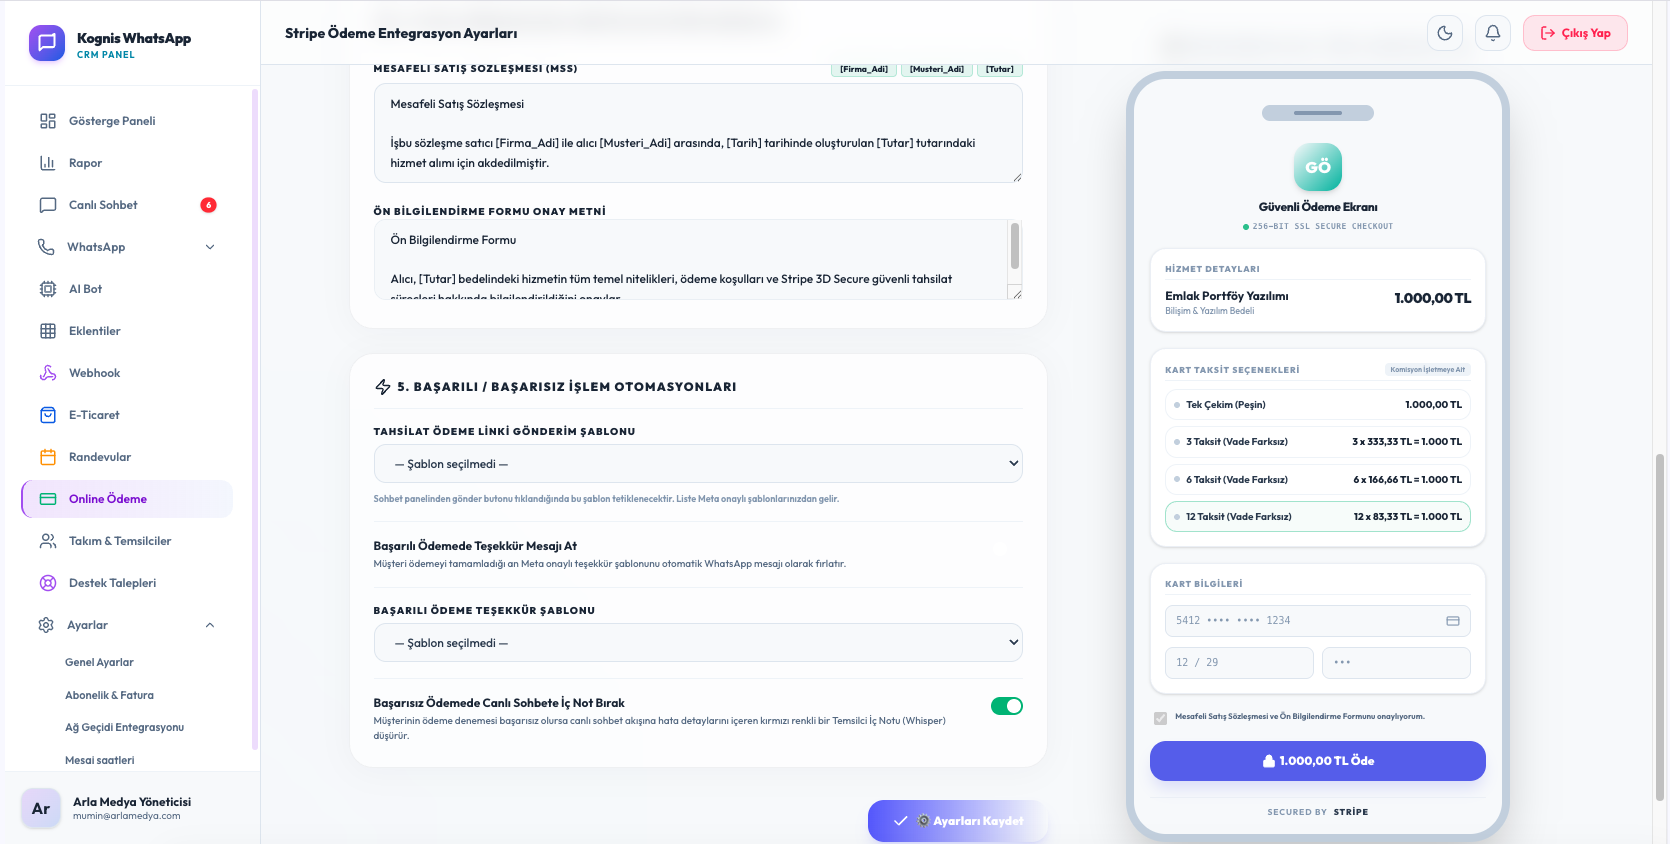1670x844 pixels.
Task: Click the card number input field
Action: (x=1317, y=621)
